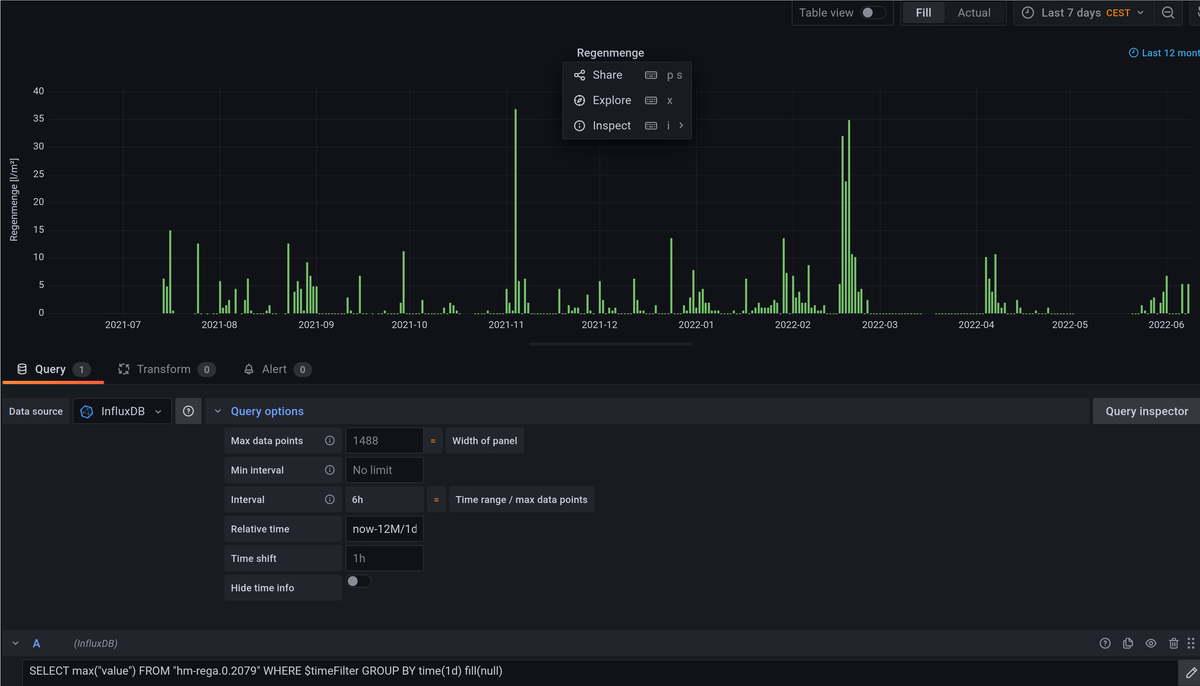Toggle text edit mode with pencil icon

coord(1190,671)
